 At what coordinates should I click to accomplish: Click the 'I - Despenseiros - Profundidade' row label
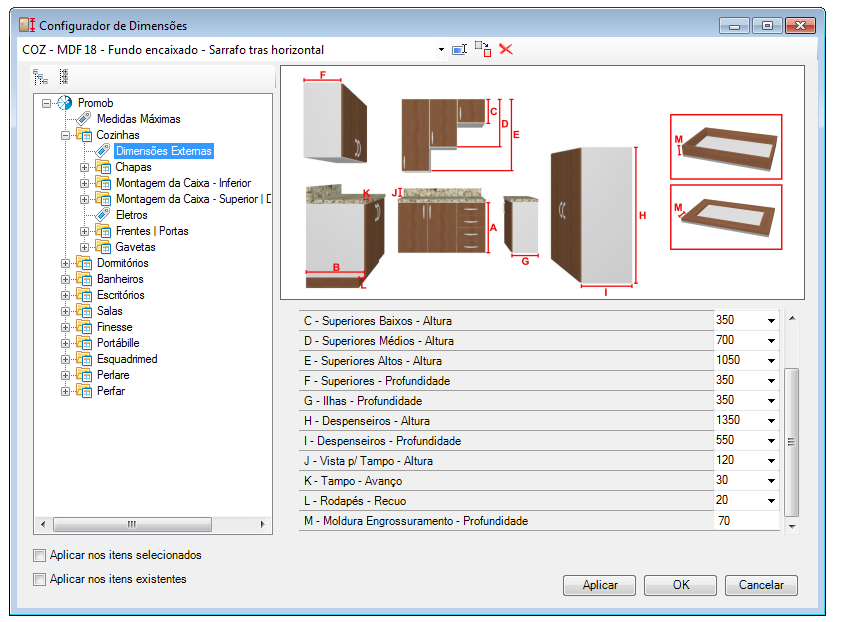pos(383,441)
